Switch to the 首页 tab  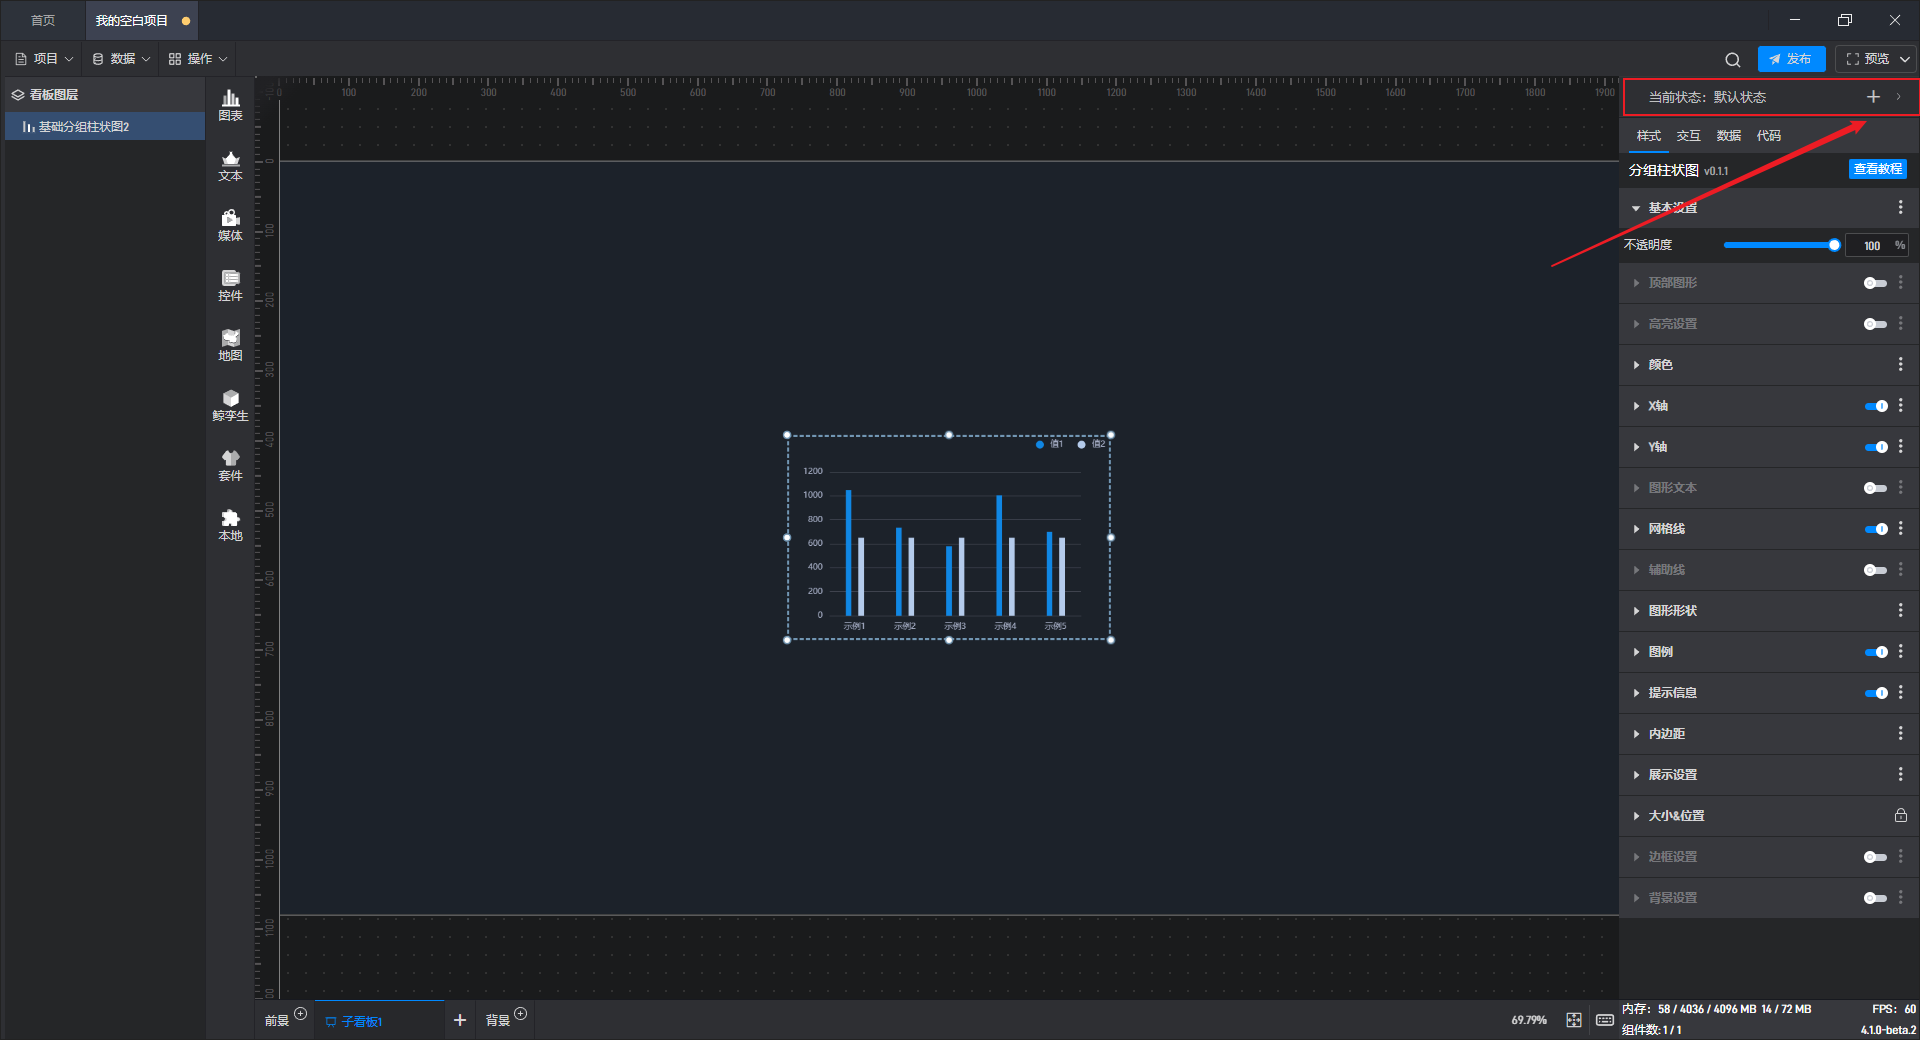pyautogui.click(x=43, y=20)
